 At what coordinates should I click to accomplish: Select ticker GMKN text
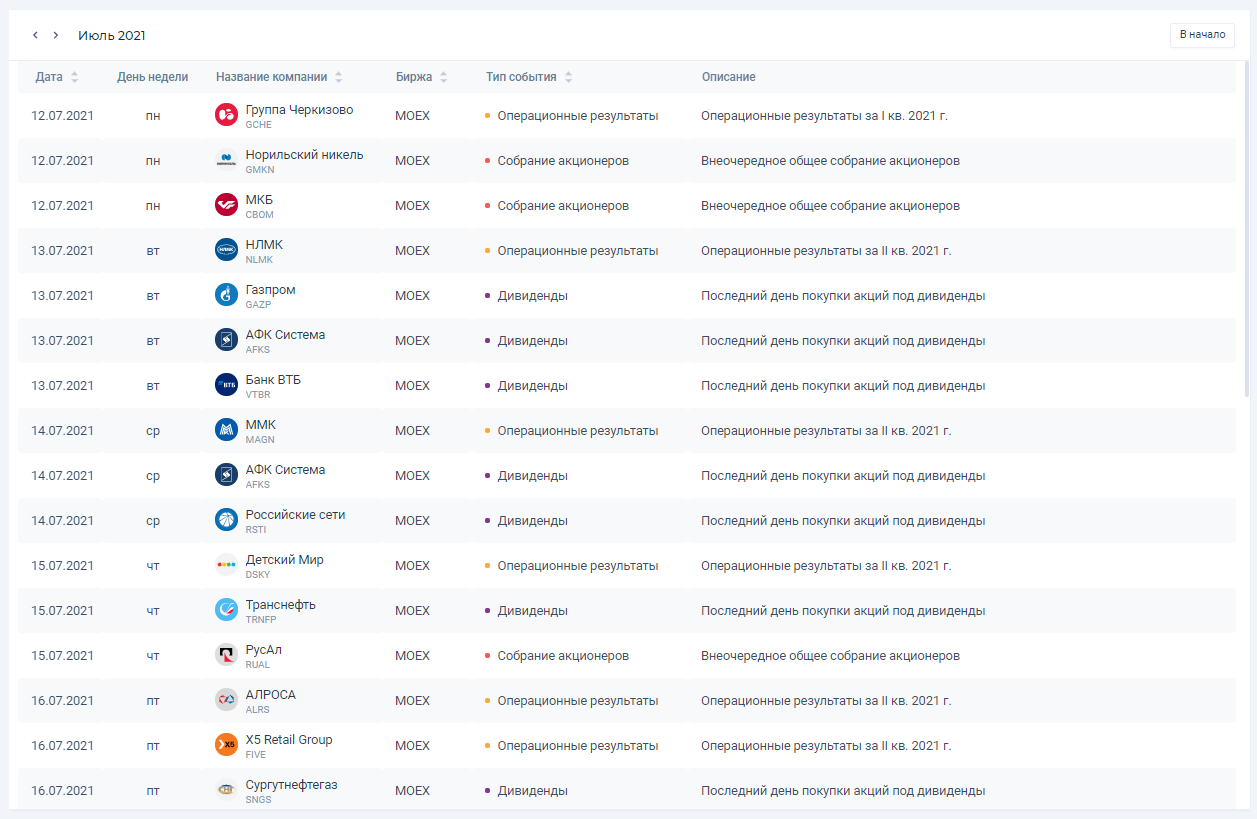coord(259,170)
